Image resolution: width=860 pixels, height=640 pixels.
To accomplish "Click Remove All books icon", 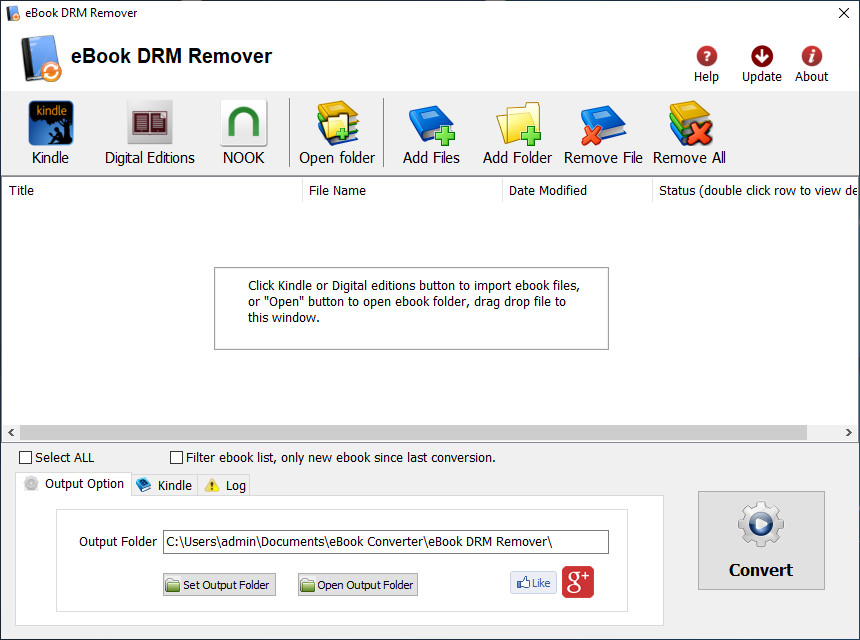I will [x=689, y=133].
